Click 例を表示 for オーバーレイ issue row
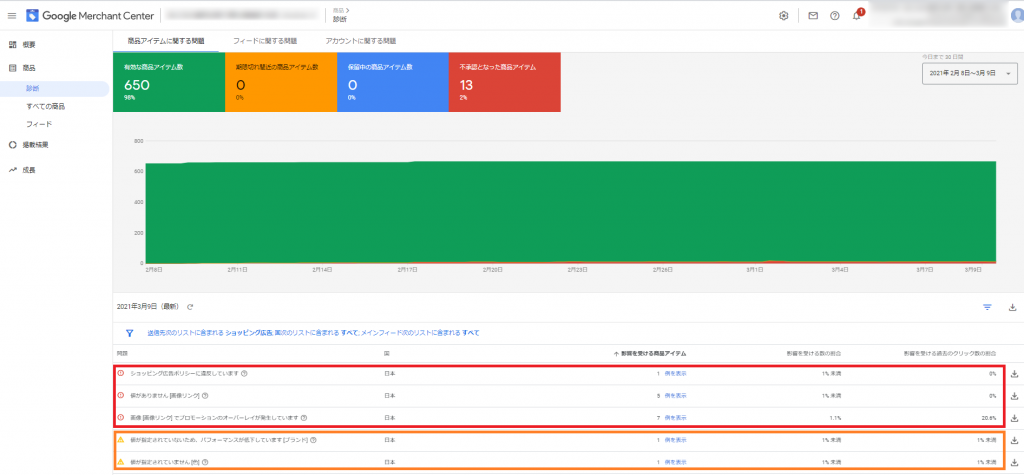Viewport: 1024px width, 475px height. 675,417
